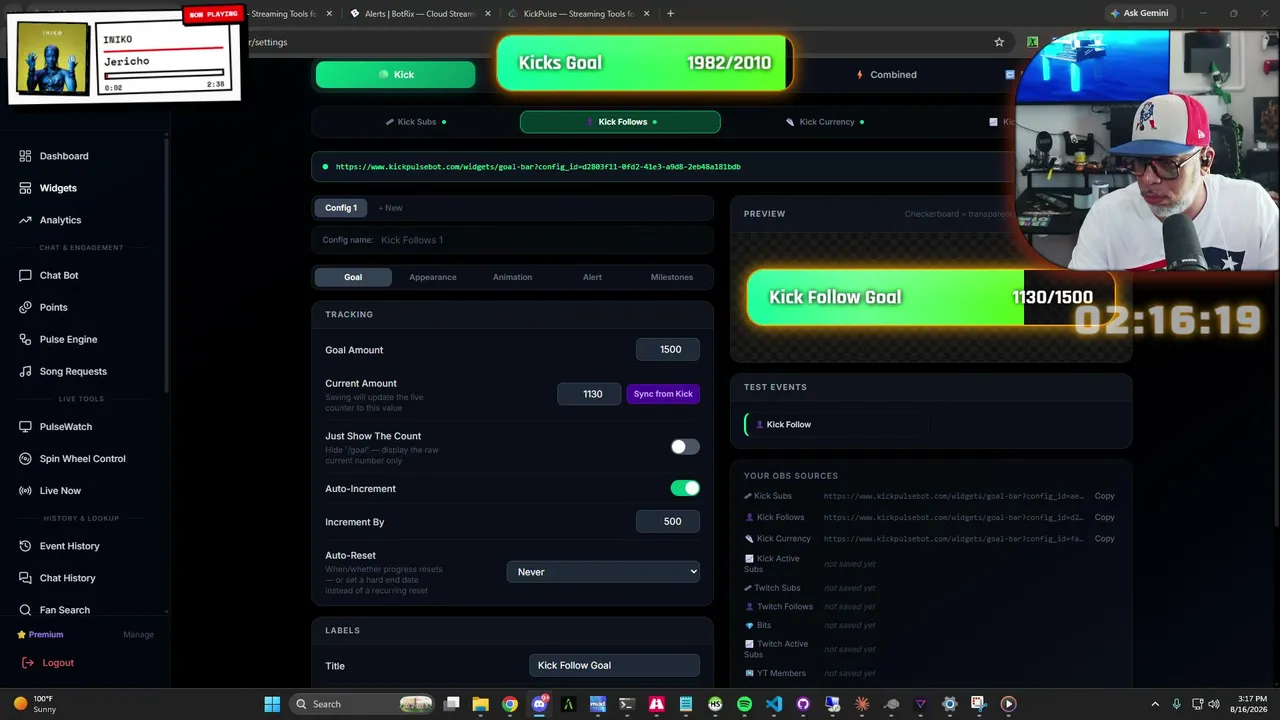The width and height of the screenshot is (1280, 720).
Task: Click the Widgets sidebar icon
Action: [25, 188]
